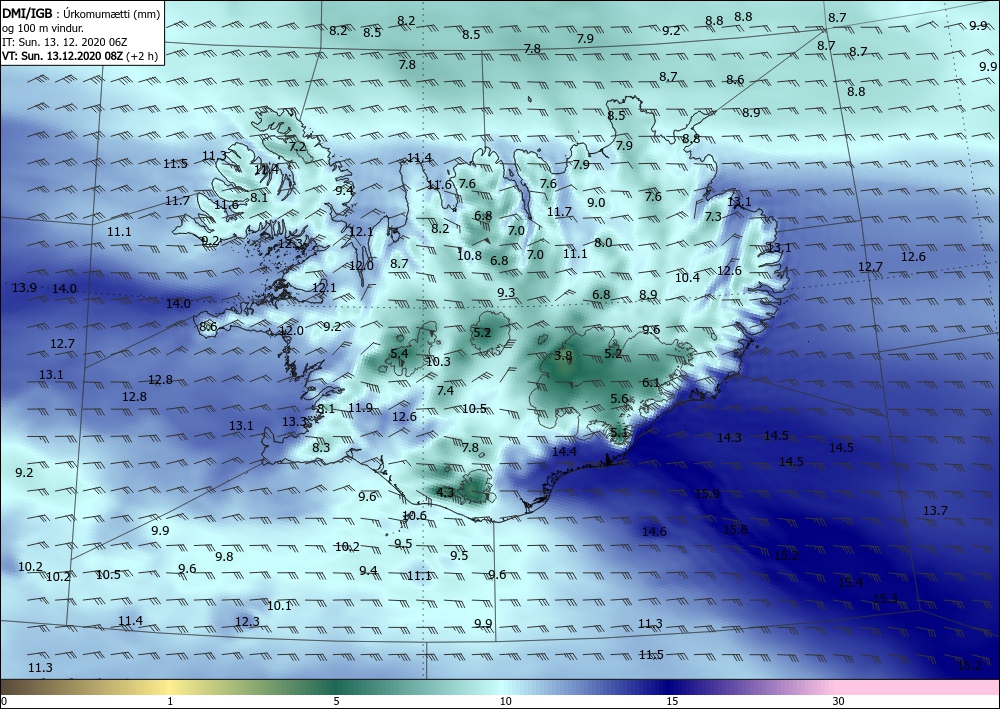The width and height of the screenshot is (1000, 709).
Task: Click the color scale tick label '30'
Action: pyautogui.click(x=838, y=701)
